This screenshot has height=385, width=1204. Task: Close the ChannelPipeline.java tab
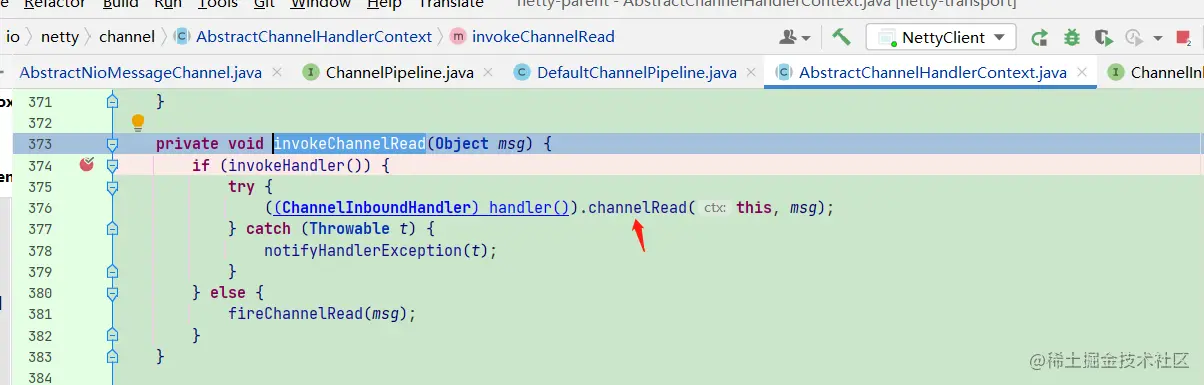(487, 73)
